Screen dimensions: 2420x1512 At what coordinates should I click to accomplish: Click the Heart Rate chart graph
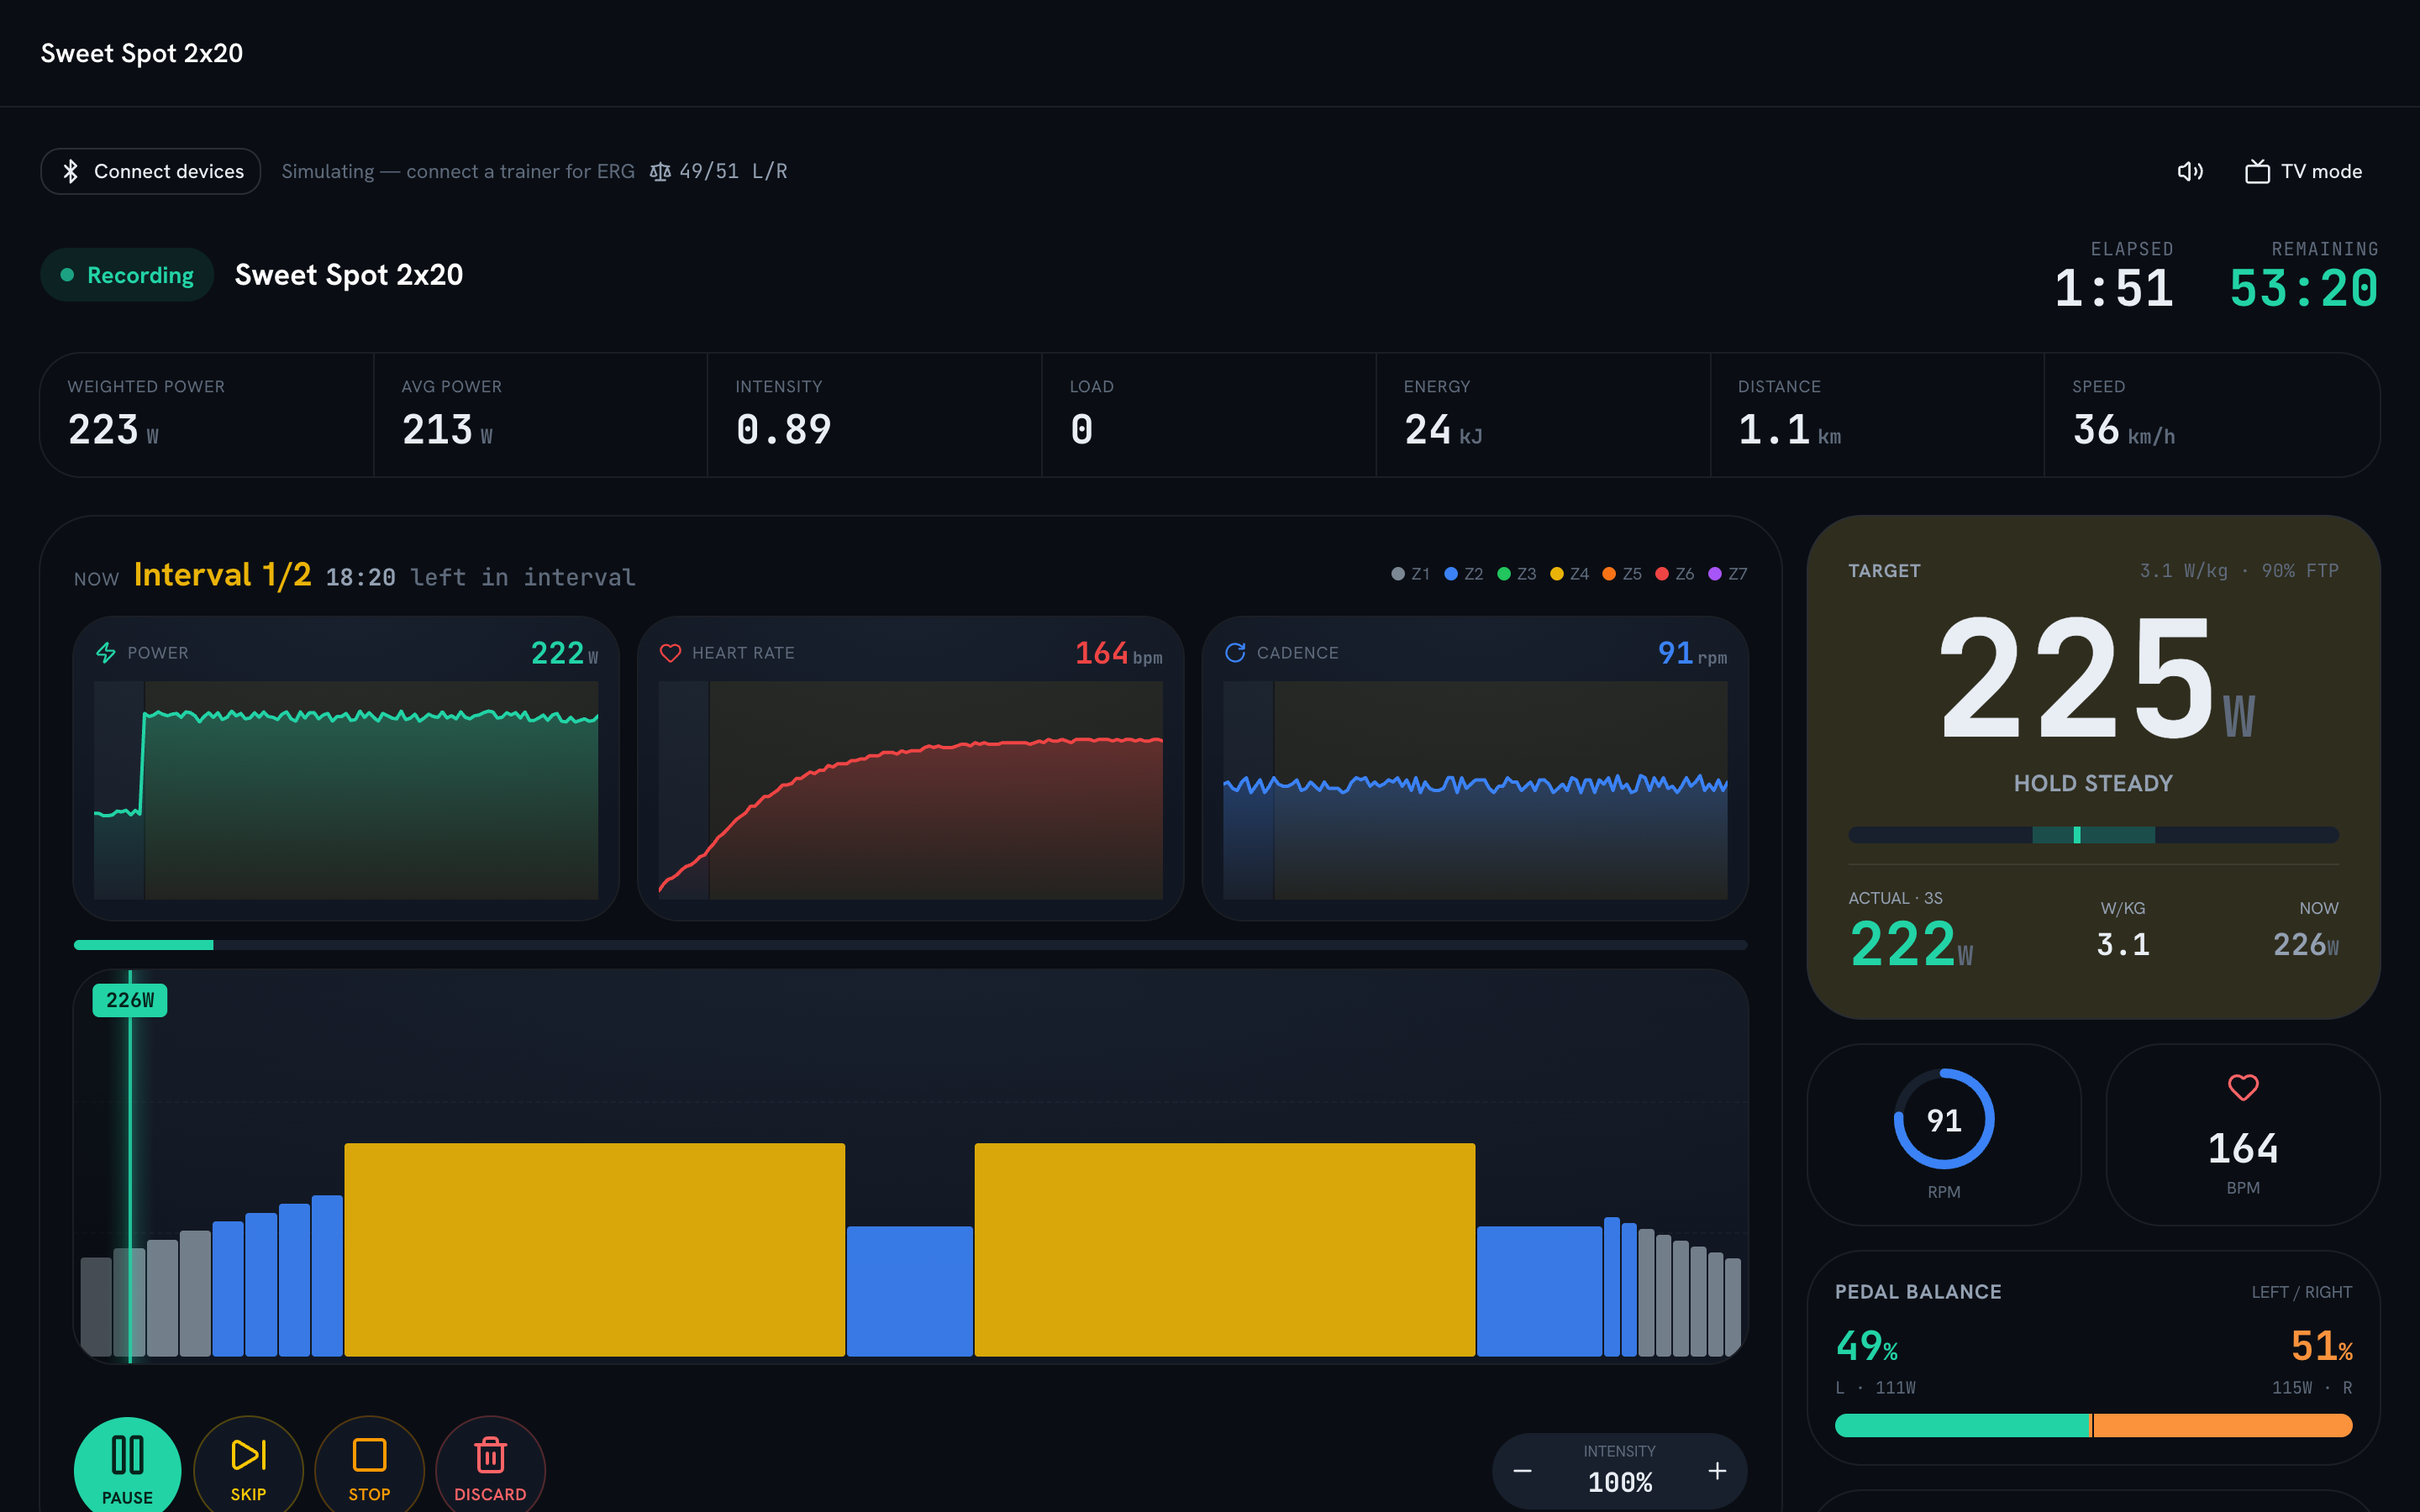[911, 790]
